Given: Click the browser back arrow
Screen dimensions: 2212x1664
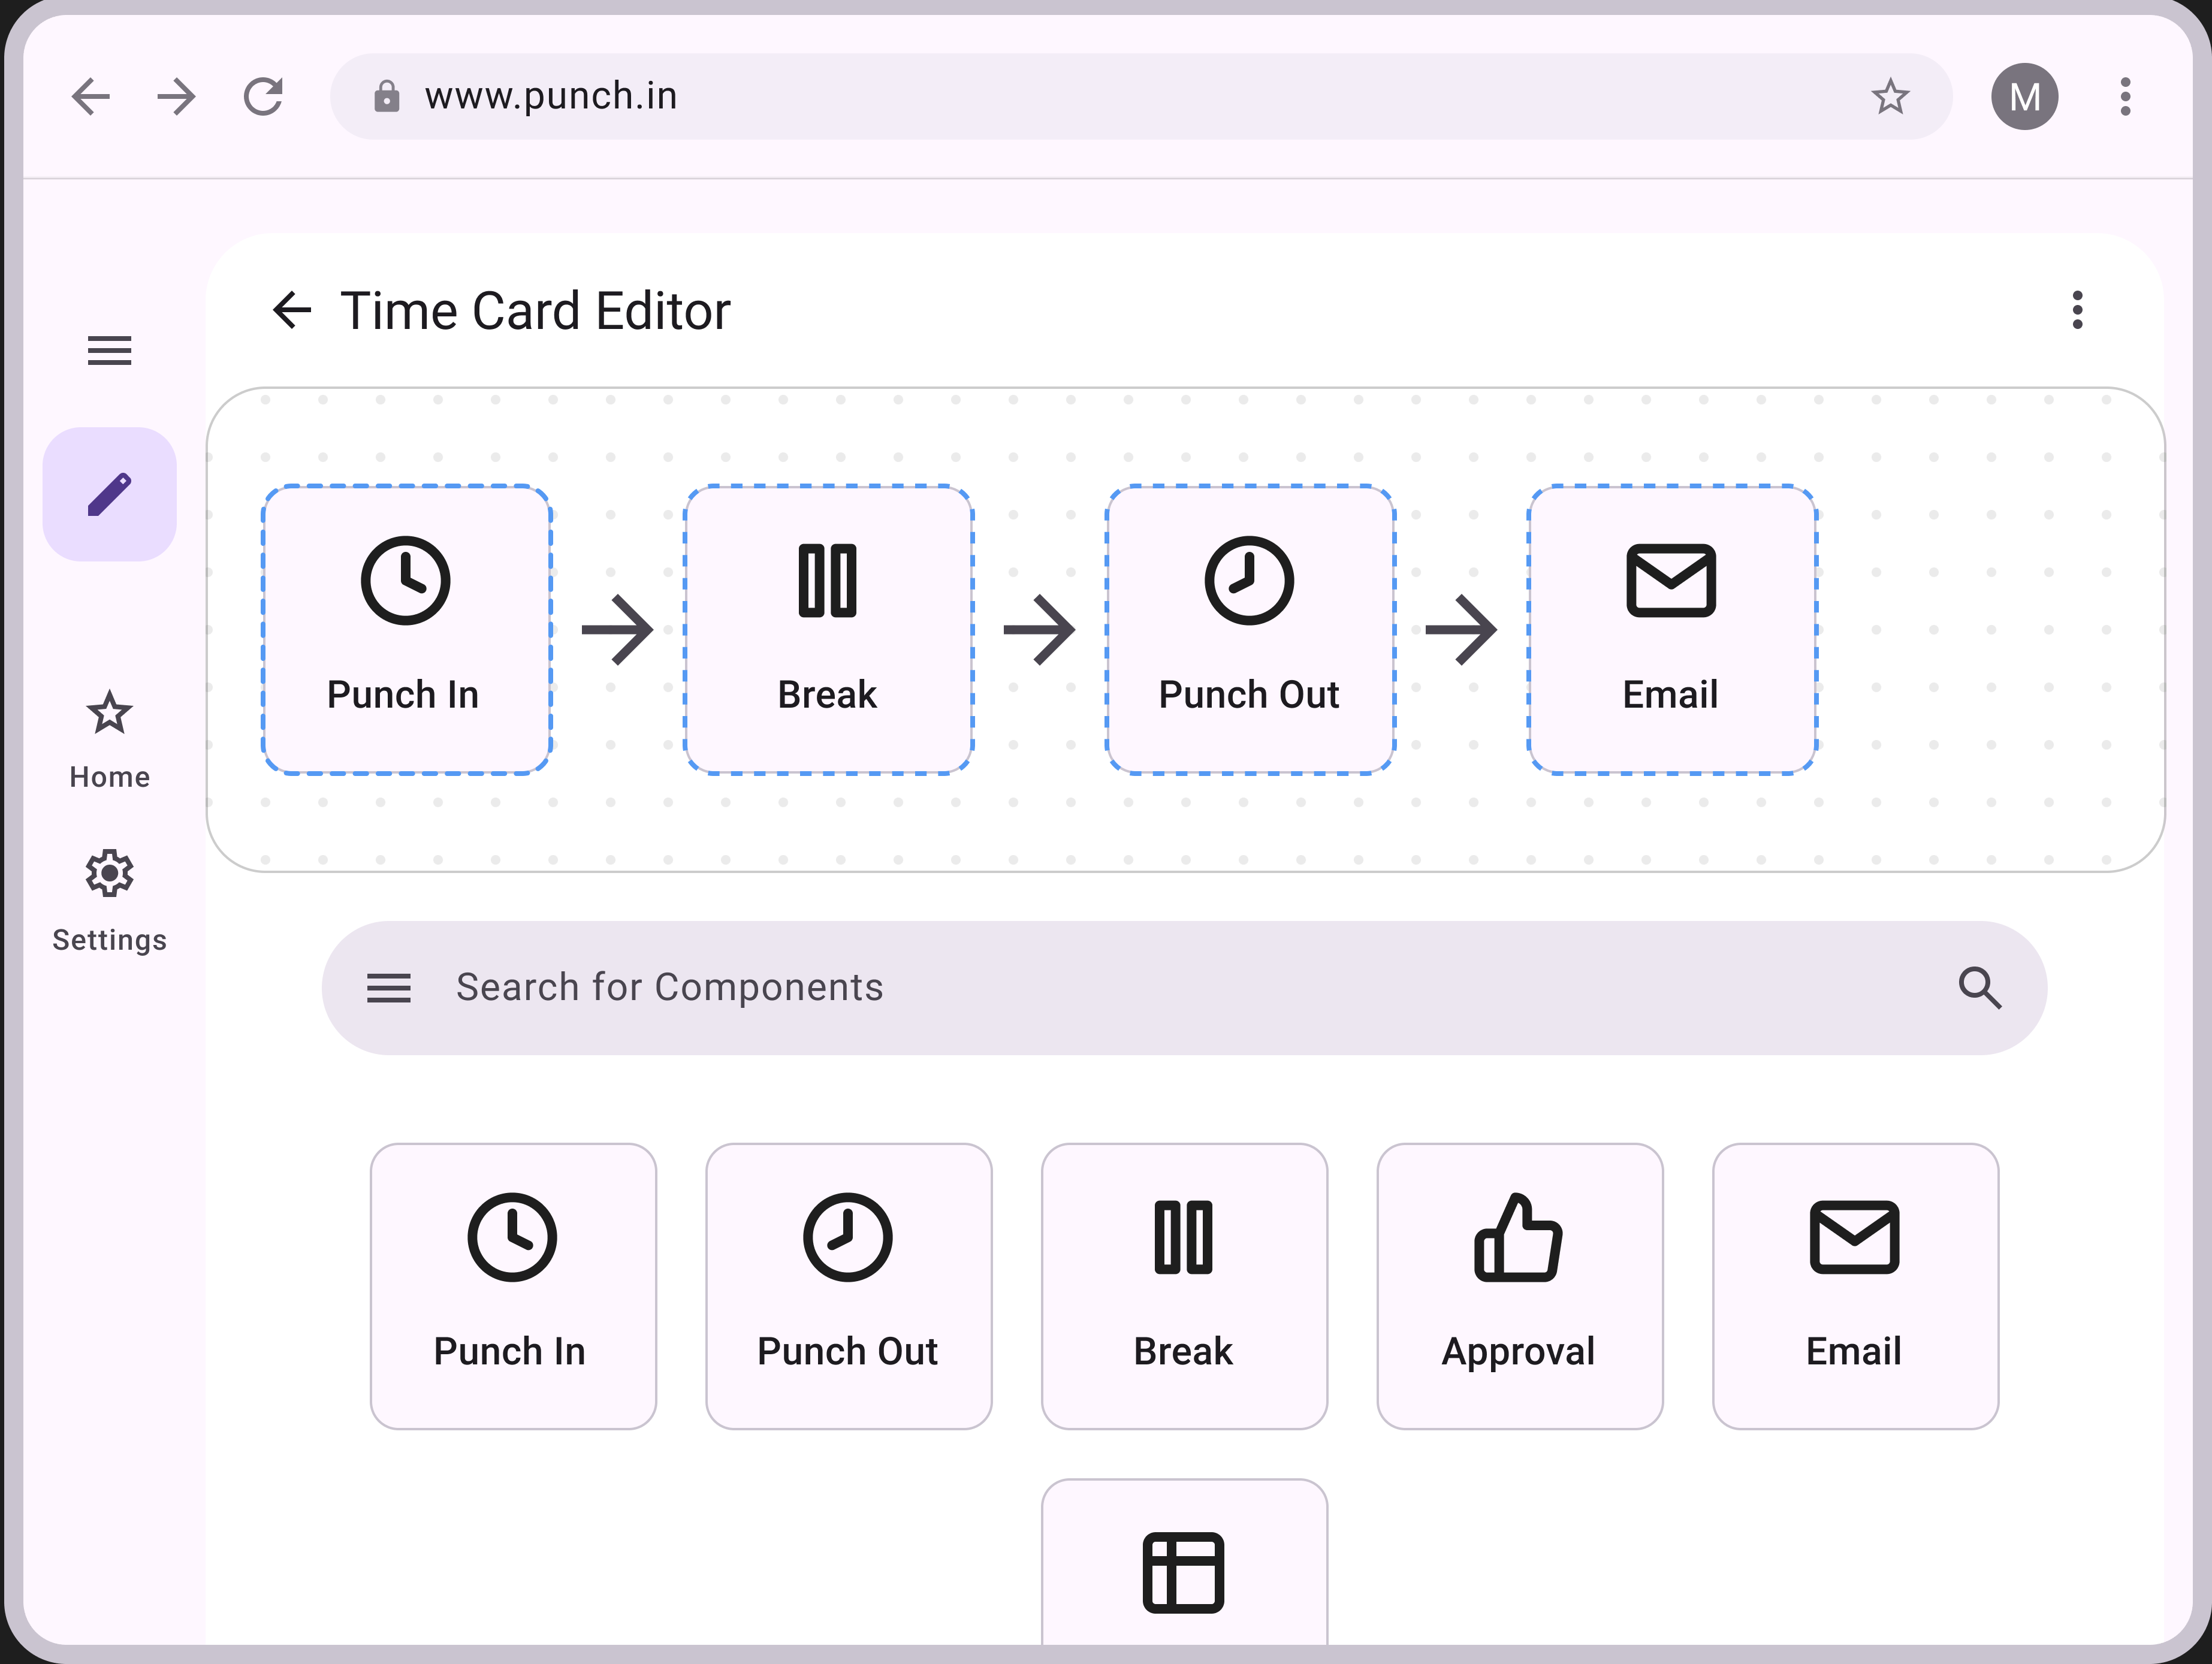Looking at the screenshot, I should [91, 97].
